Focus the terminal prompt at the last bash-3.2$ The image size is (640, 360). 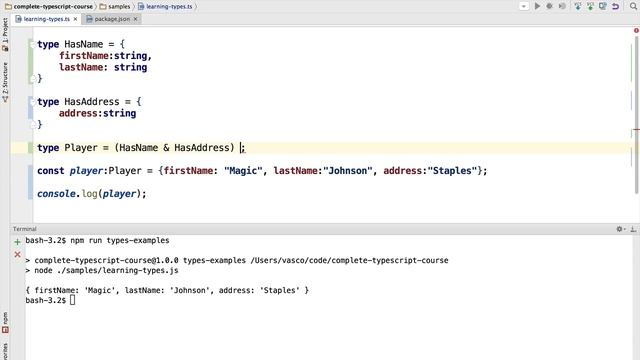(50, 300)
